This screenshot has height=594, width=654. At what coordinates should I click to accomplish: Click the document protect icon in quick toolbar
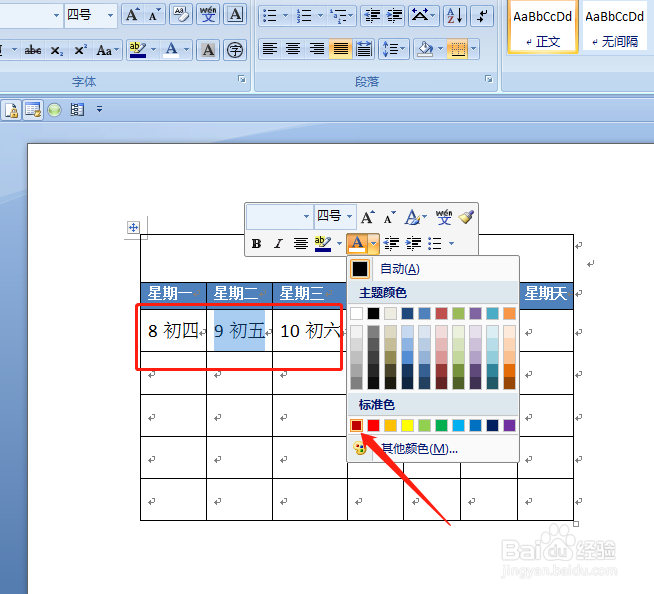coord(11,110)
